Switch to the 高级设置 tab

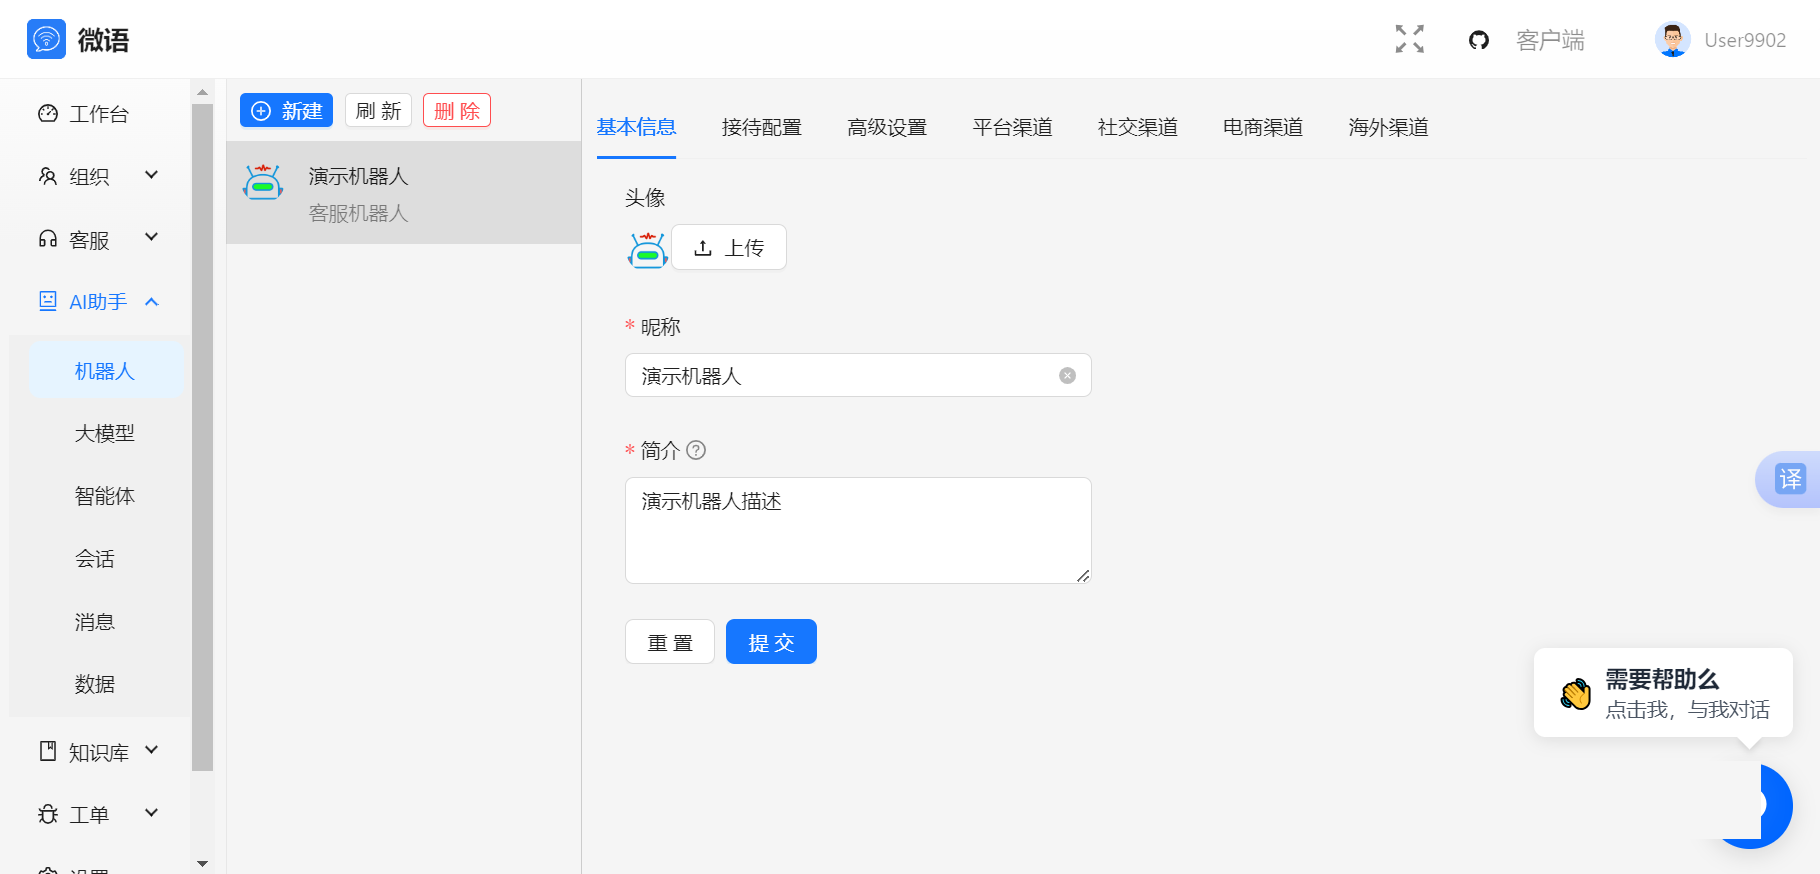click(x=886, y=127)
